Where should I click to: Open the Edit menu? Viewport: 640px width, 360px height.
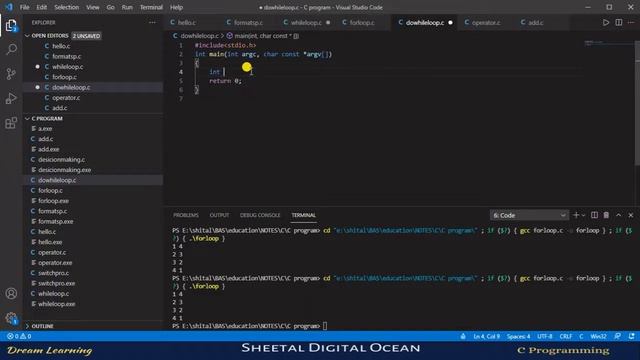click(x=42, y=7)
